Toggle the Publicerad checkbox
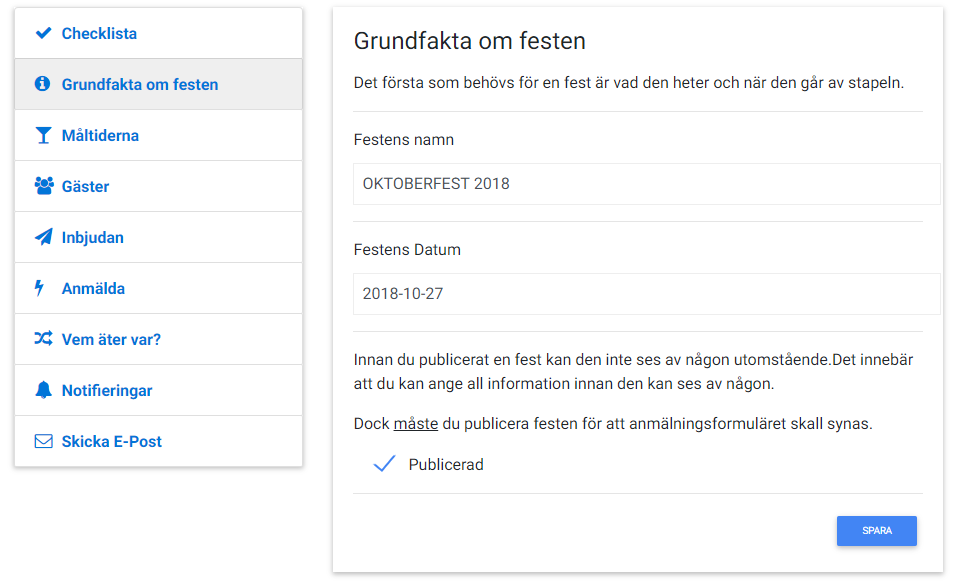 pyautogui.click(x=384, y=464)
